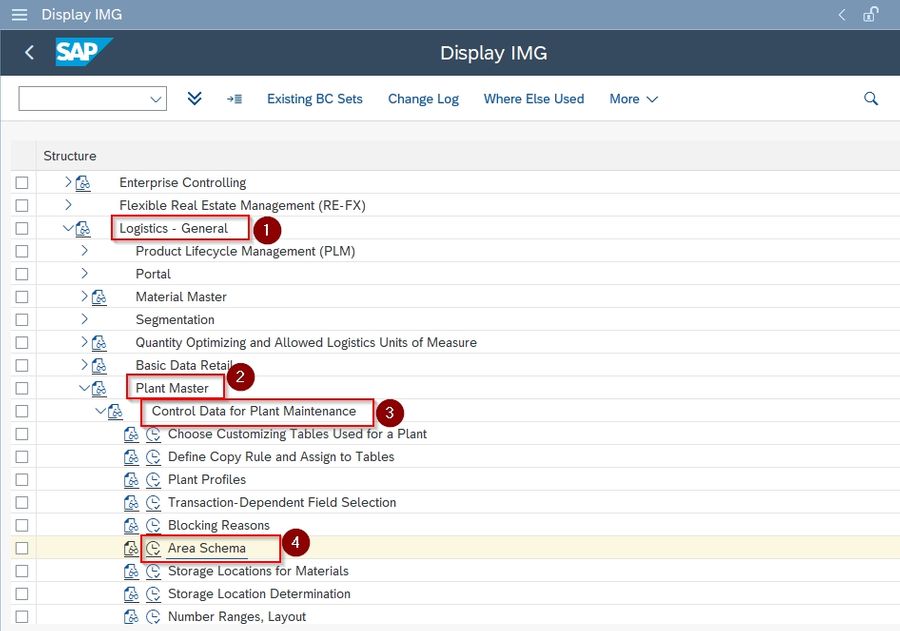Tick the checkbox on the Area Schema row

coord(22,548)
